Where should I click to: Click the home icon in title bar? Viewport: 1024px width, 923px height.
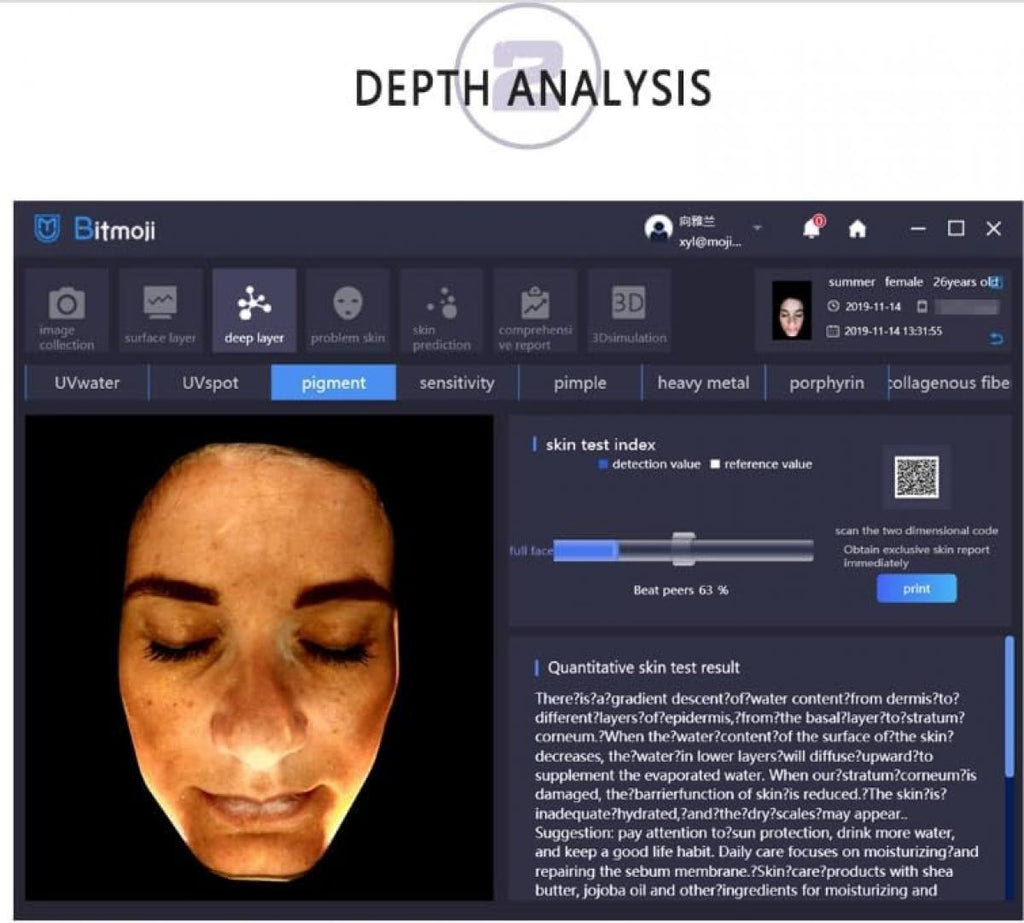pyautogui.click(x=858, y=228)
